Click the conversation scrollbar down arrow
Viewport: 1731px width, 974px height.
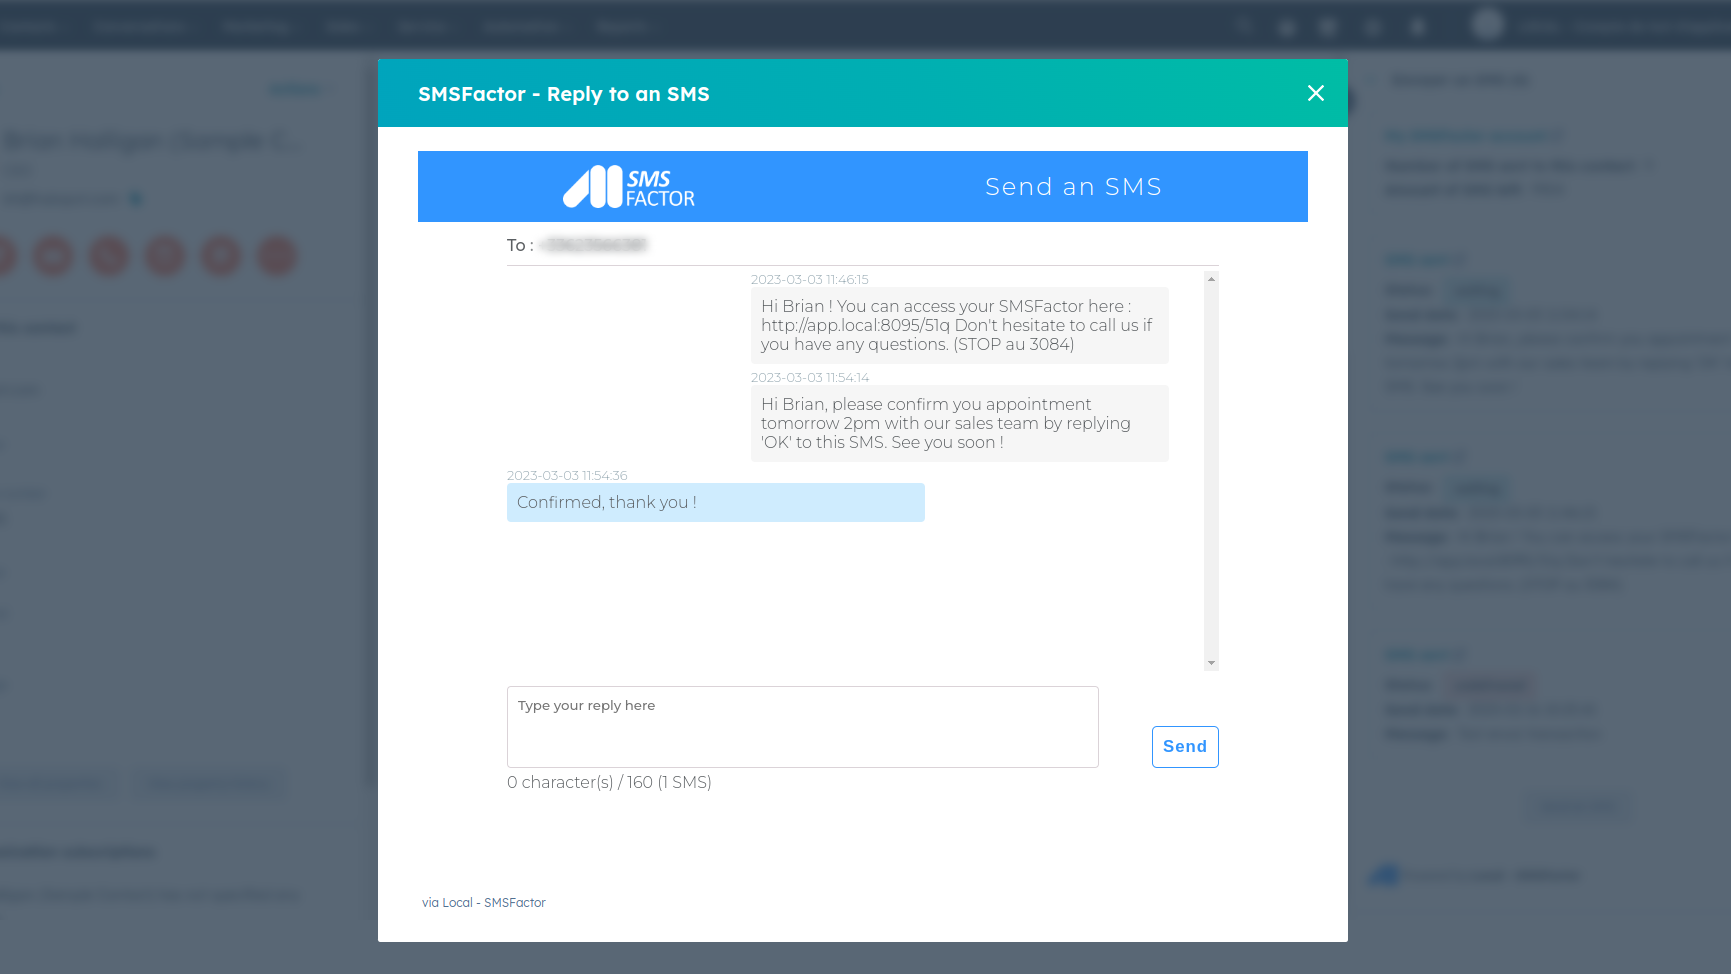pyautogui.click(x=1211, y=663)
